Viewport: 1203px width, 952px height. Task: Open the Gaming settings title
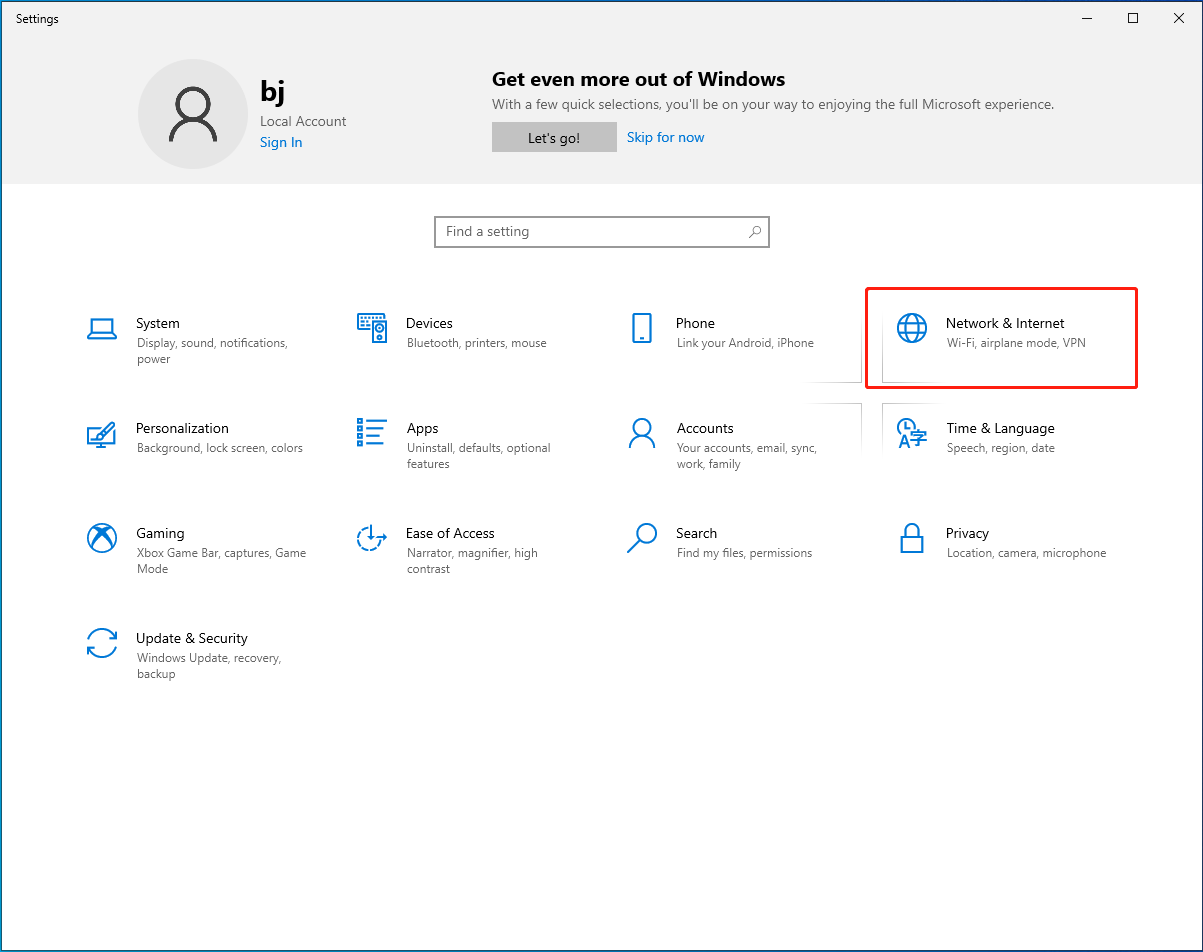point(161,534)
